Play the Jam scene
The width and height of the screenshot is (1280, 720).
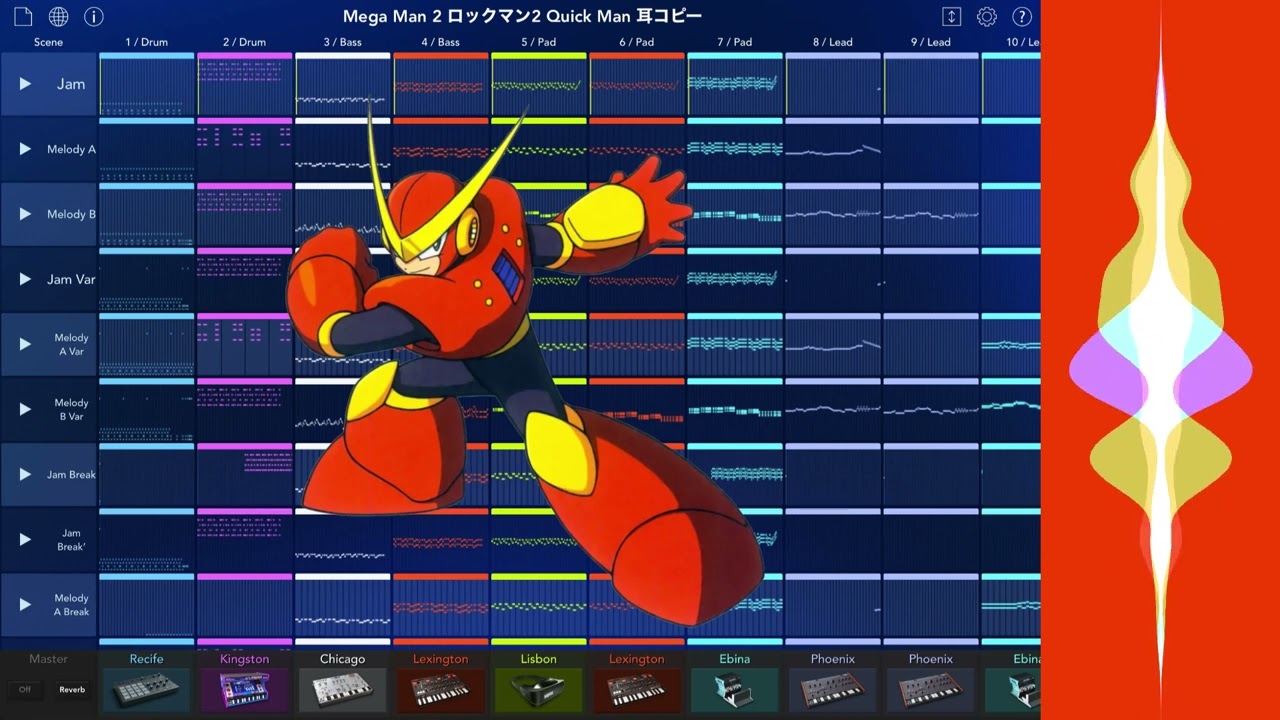(25, 84)
